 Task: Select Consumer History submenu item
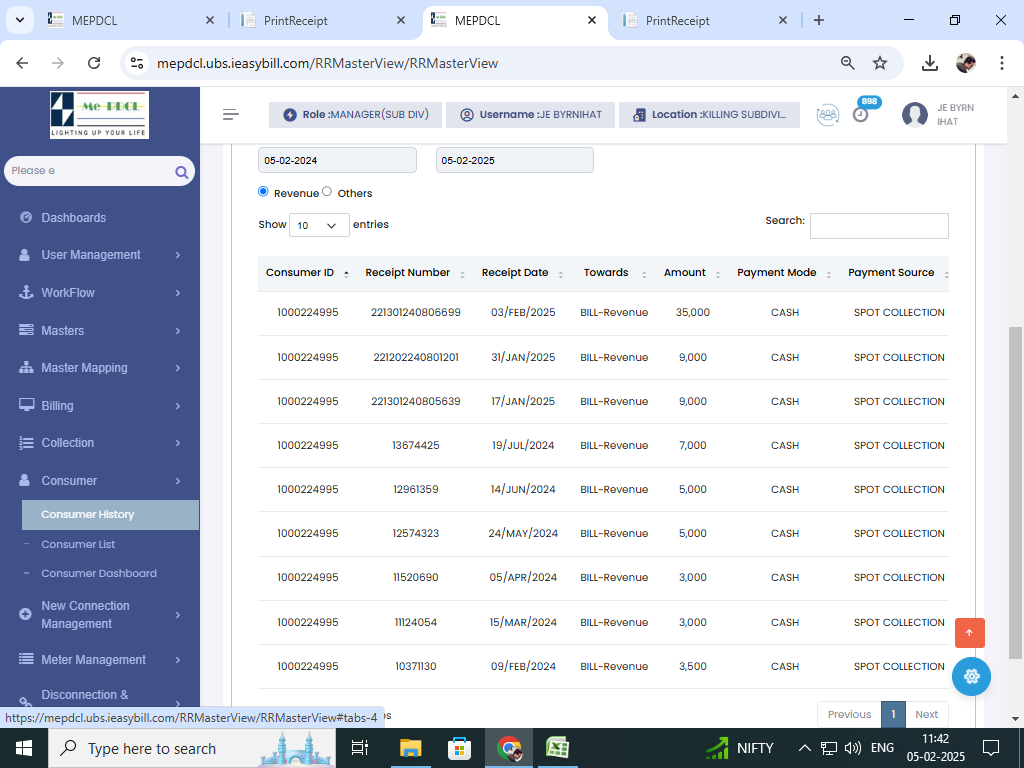click(x=110, y=515)
